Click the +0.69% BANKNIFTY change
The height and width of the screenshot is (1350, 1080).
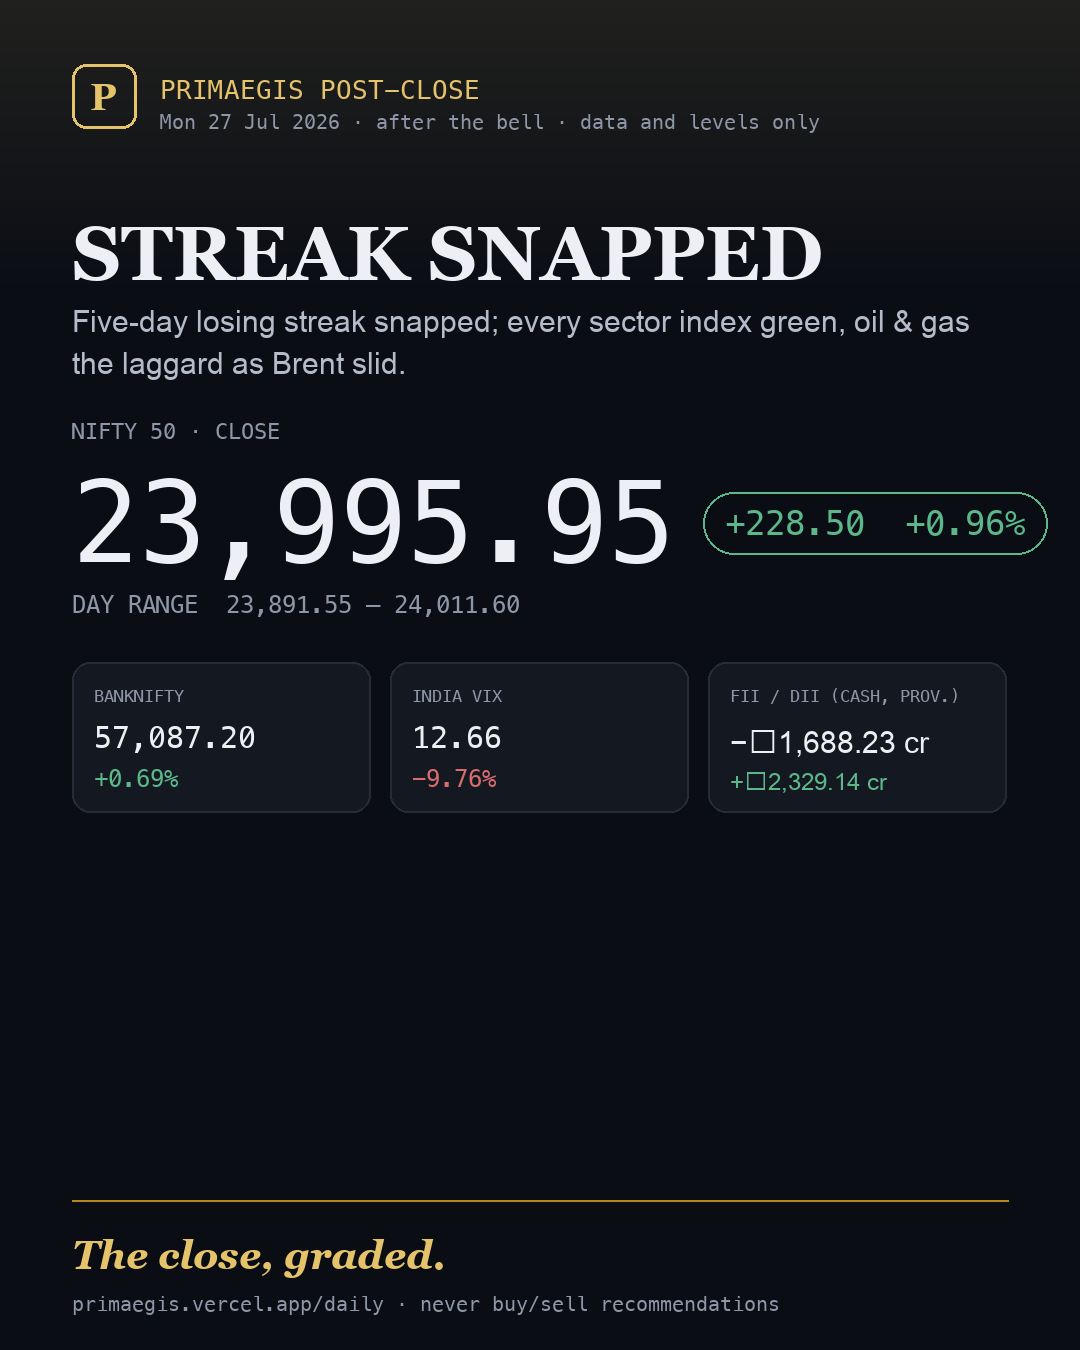tap(136, 778)
